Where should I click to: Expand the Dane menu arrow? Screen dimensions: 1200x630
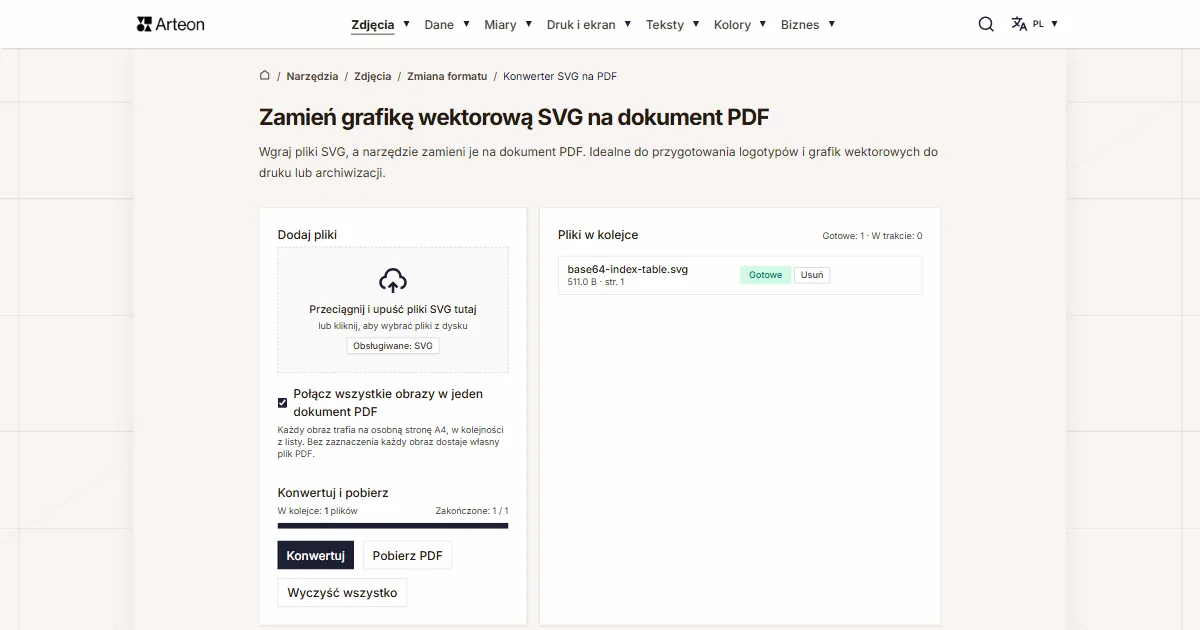(465, 23)
